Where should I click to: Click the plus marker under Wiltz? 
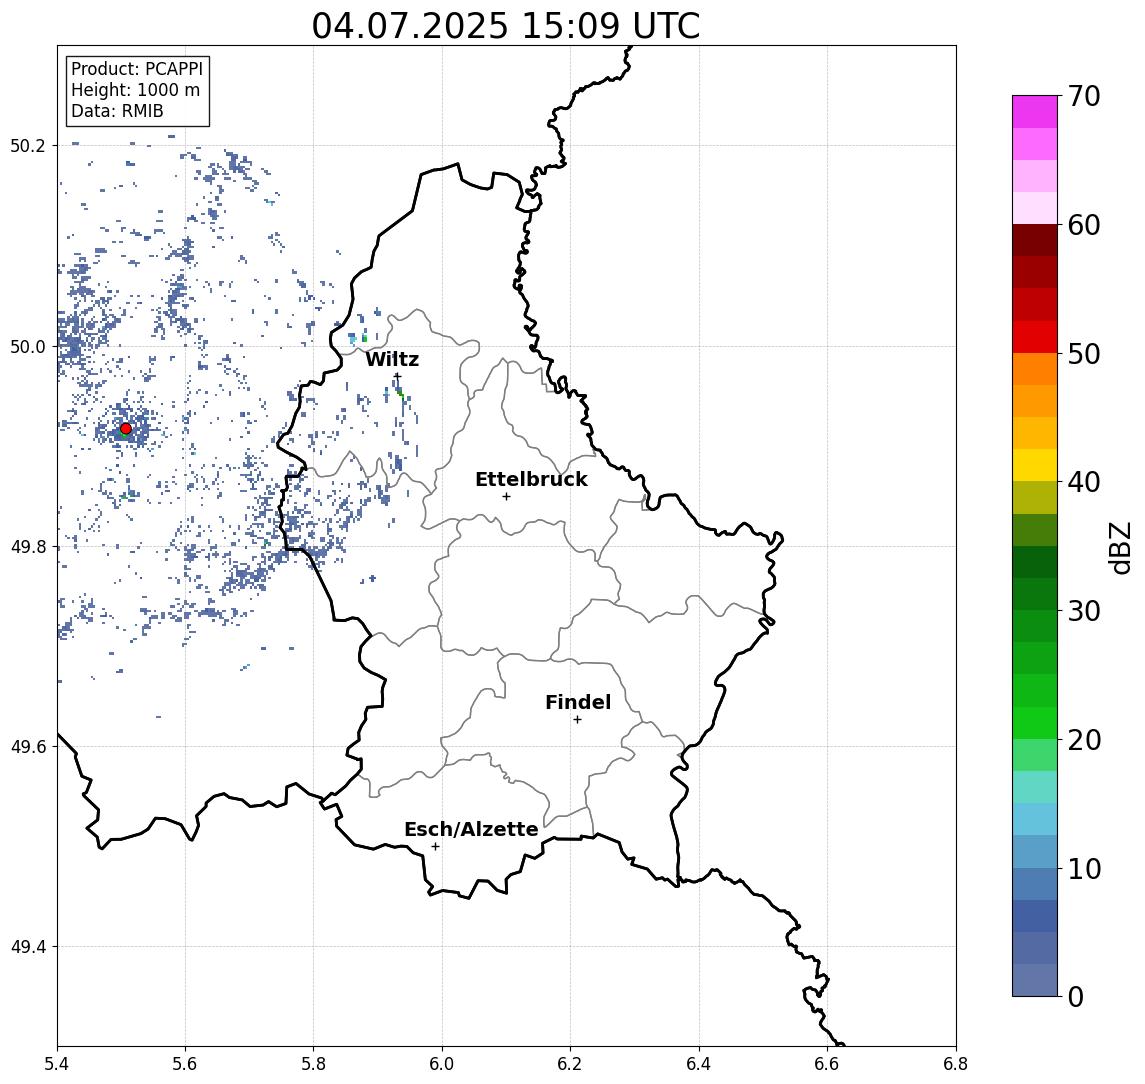(x=397, y=376)
